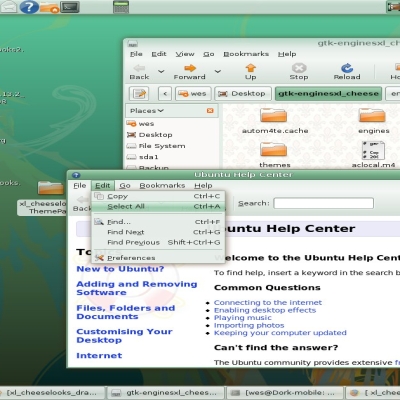Open Back history dropdown arrow
Screen dimensions: 400x400
pyautogui.click(x=161, y=71)
